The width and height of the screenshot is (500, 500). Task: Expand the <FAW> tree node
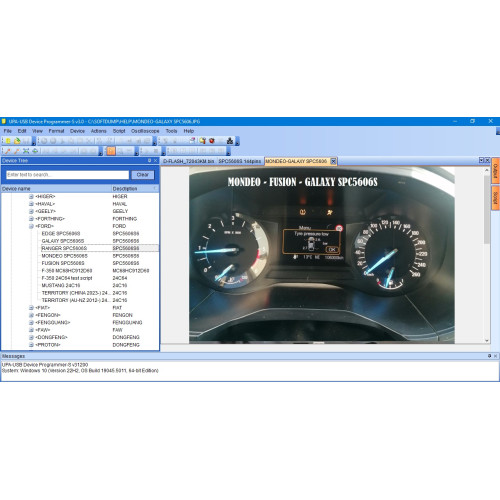[31, 330]
